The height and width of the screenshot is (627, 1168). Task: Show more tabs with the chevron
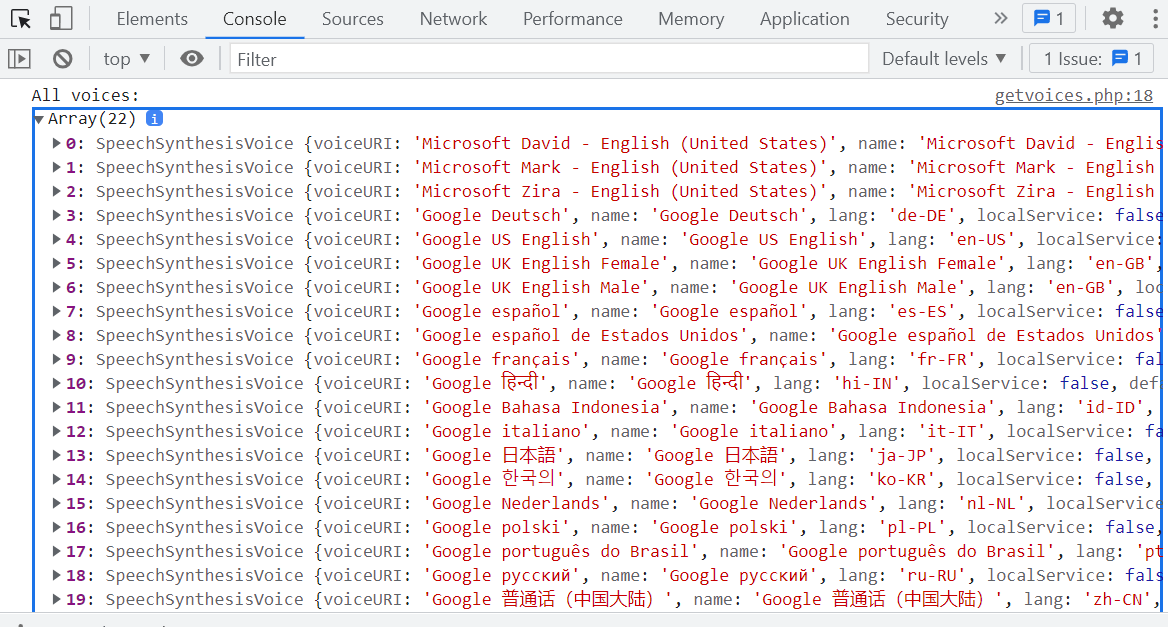pos(1000,19)
